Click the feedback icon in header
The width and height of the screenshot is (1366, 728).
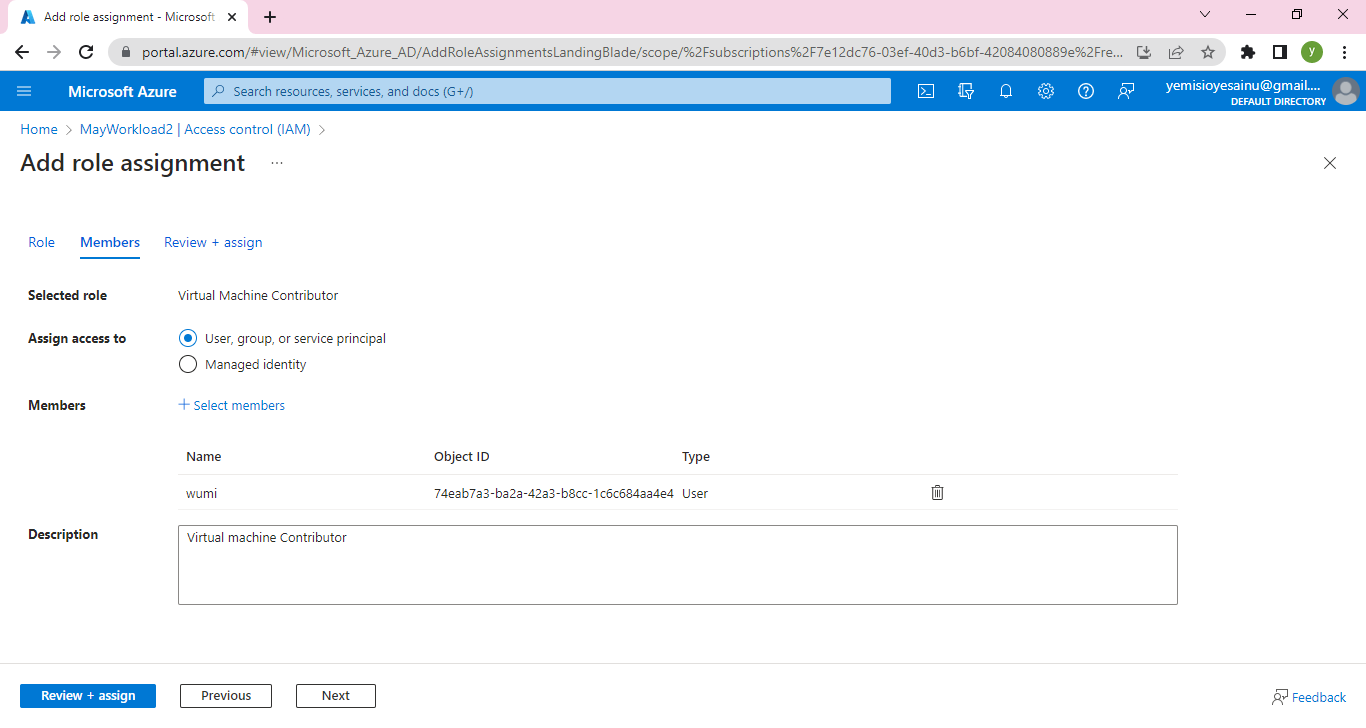(x=1126, y=91)
